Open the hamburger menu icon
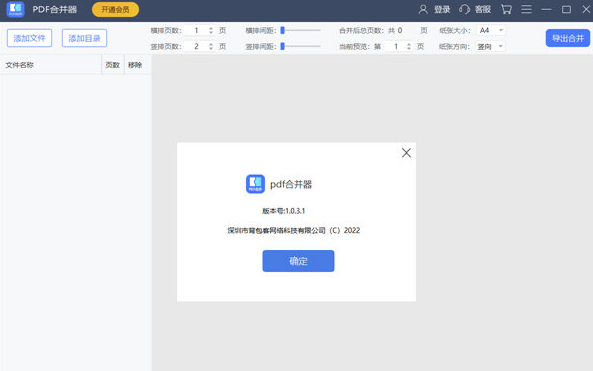This screenshot has height=371, width=593. click(x=526, y=9)
